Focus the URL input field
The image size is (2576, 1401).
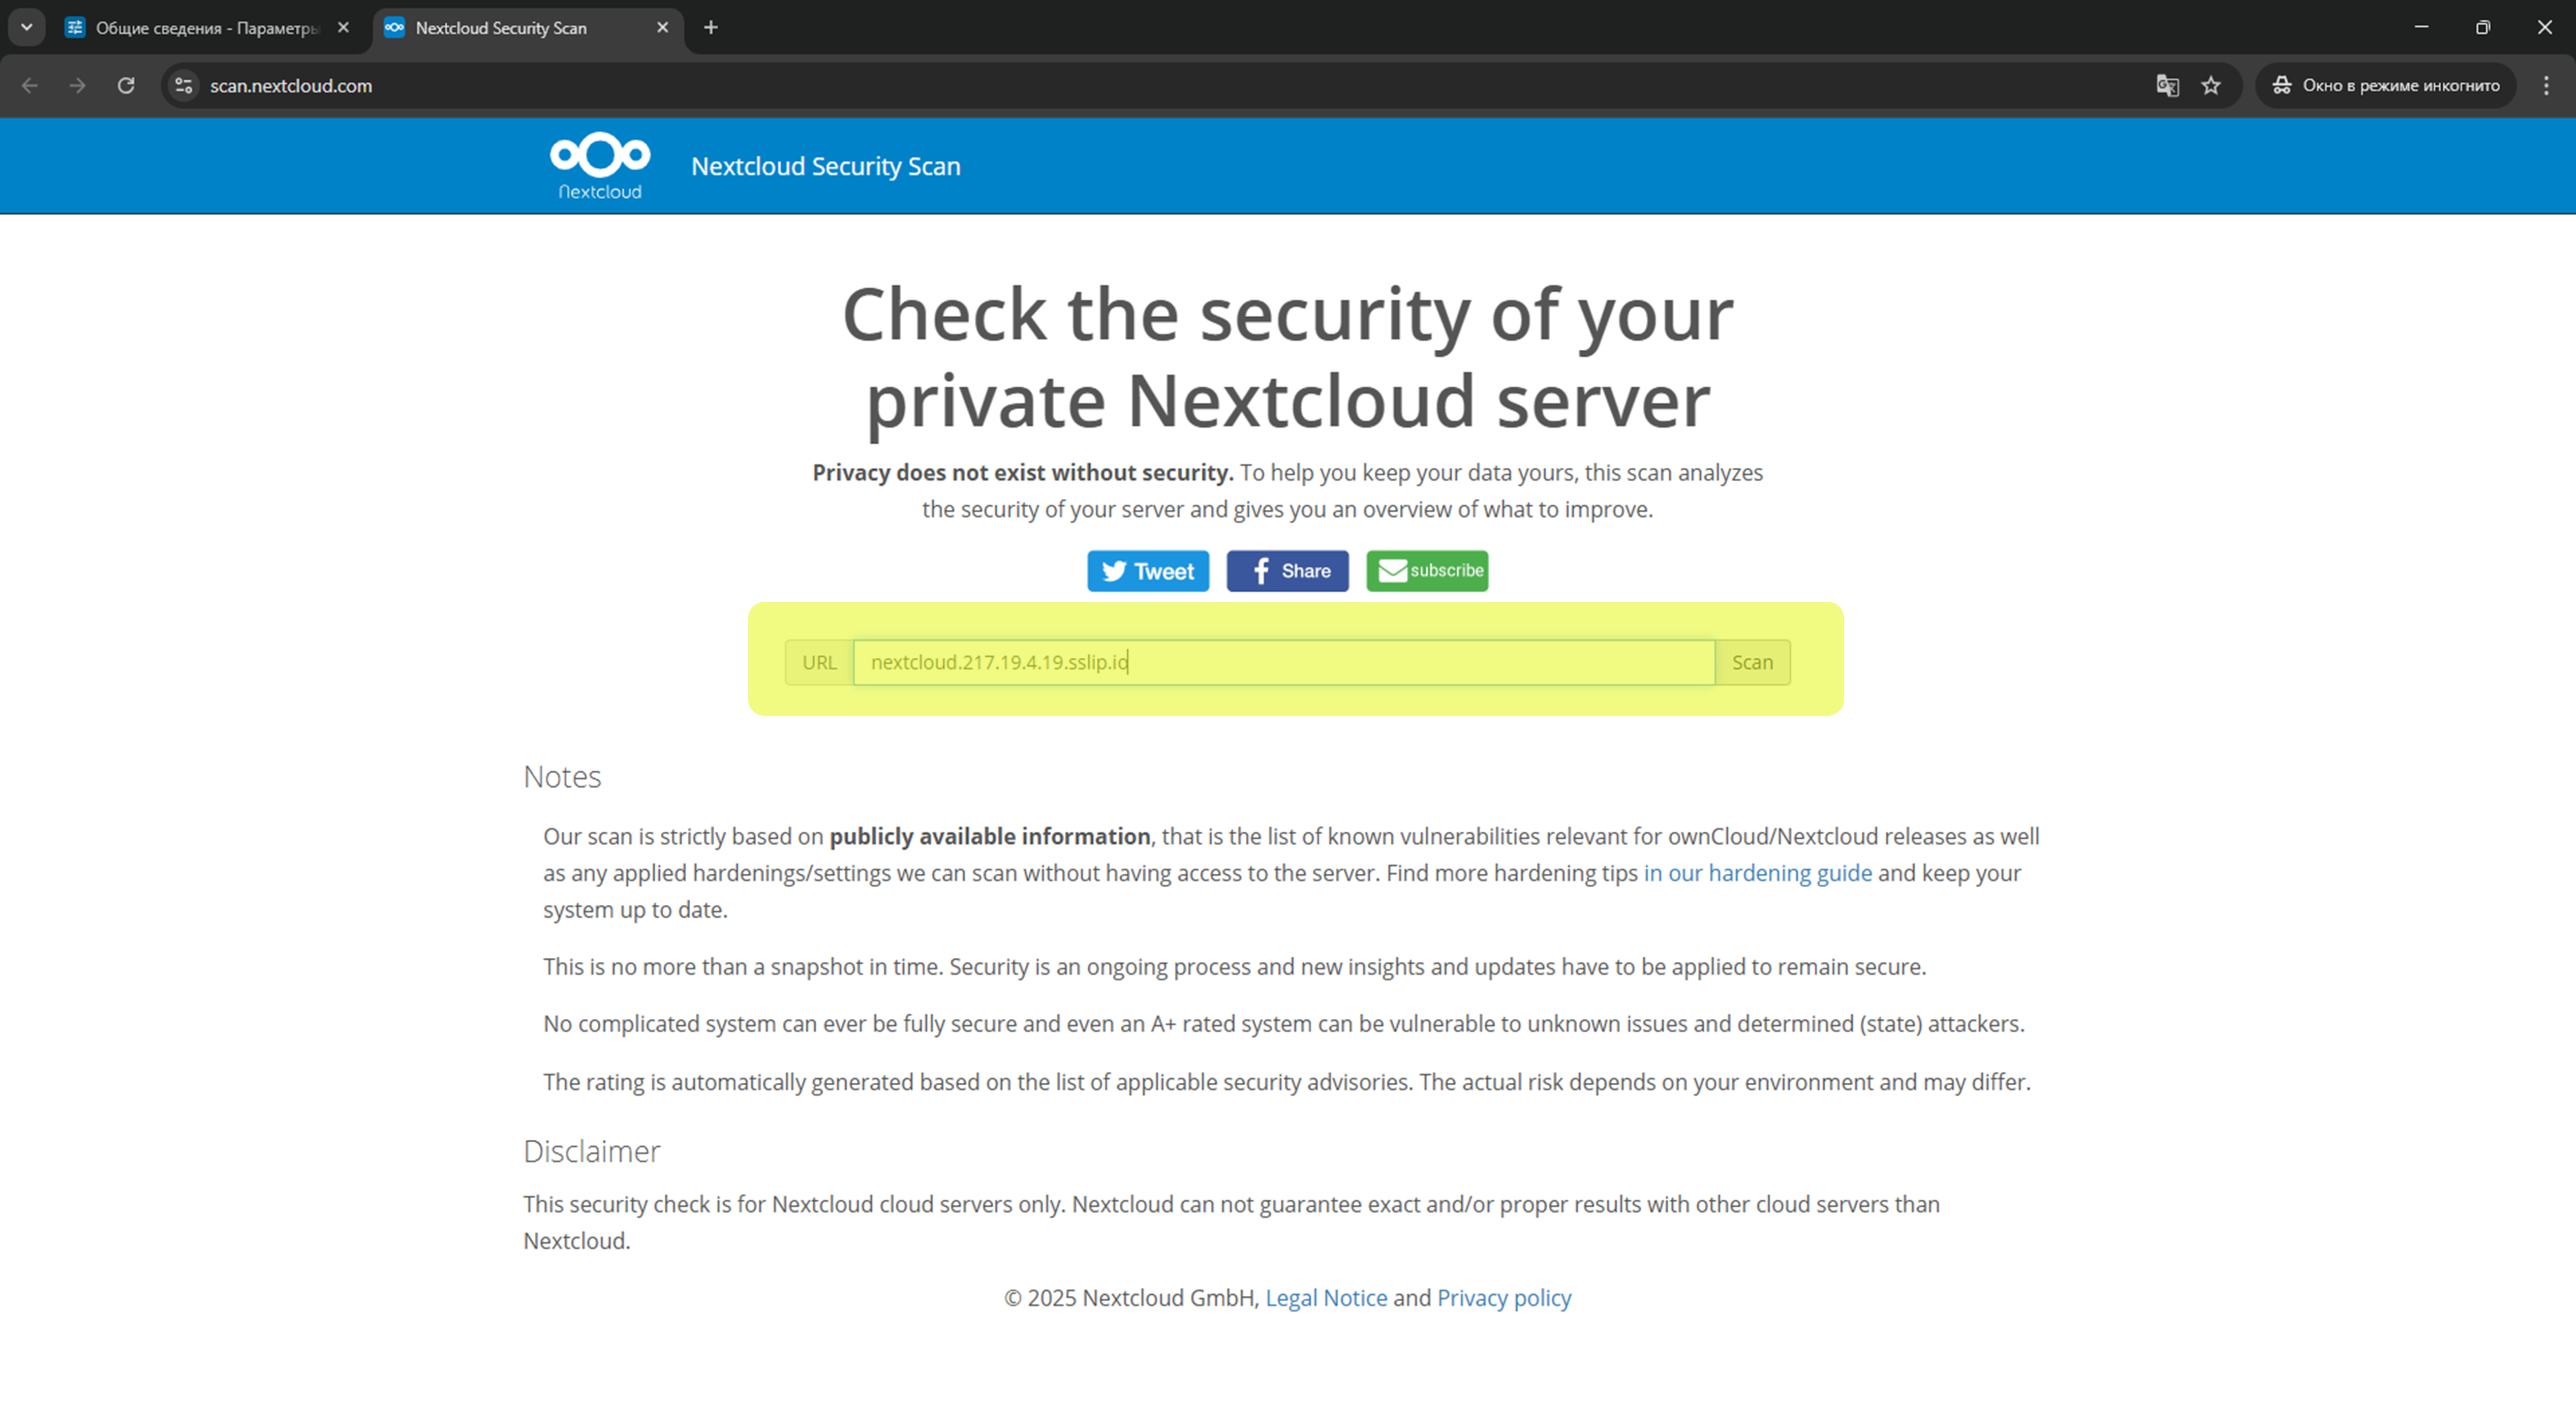coord(1284,662)
